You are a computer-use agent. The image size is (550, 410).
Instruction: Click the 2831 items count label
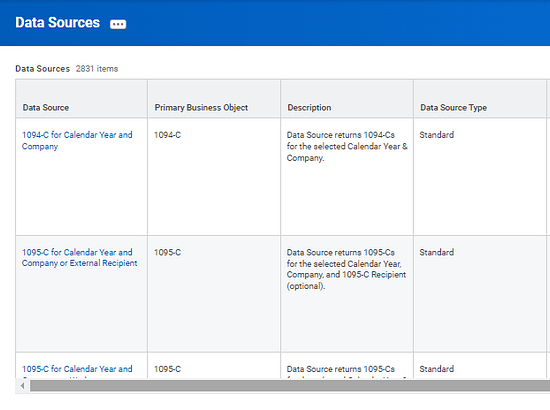point(97,69)
